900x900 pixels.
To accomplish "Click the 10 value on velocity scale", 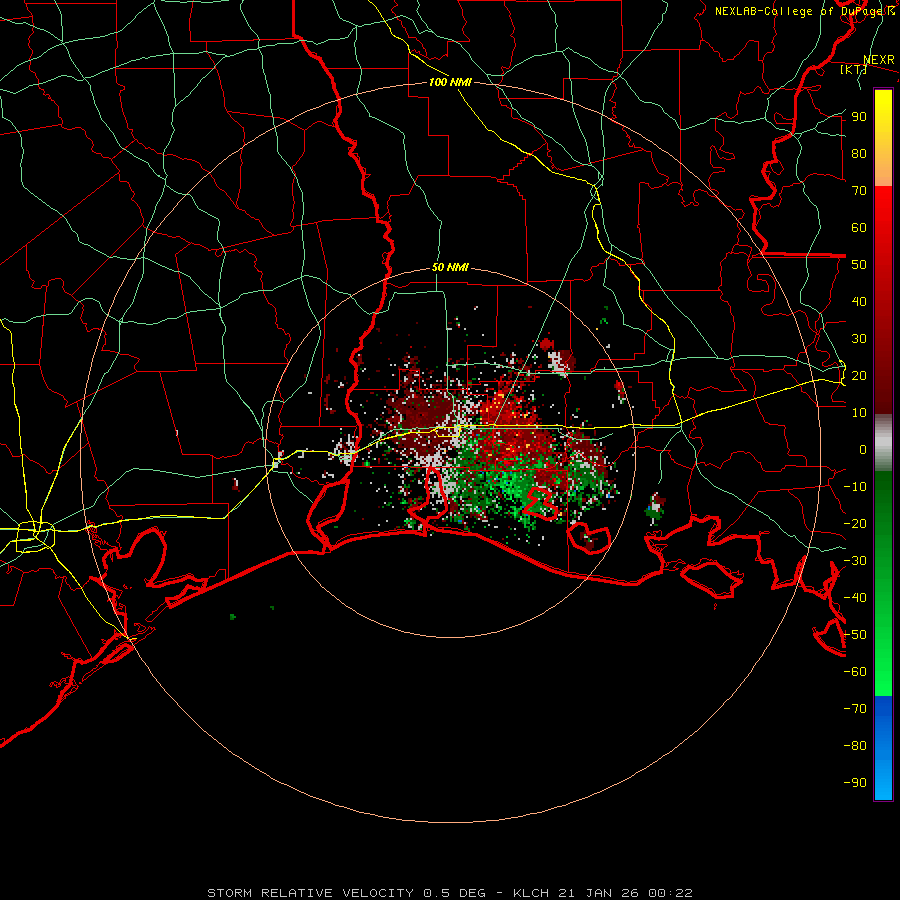I will [859, 413].
